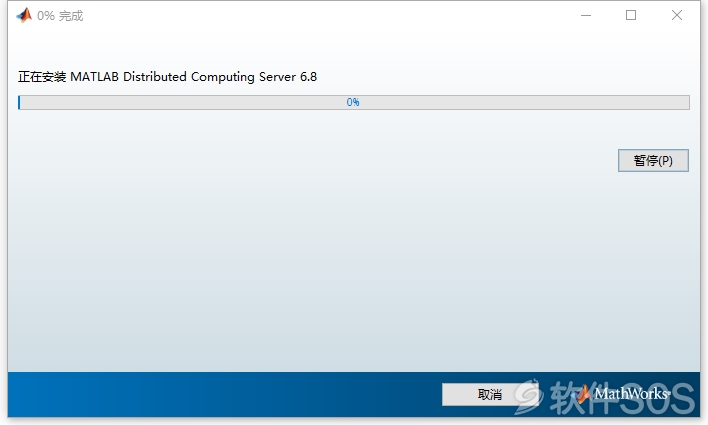Click the text 正在安装 MATLAB Distributed Computing Server 6.8
Image resolution: width=708 pixels, height=425 pixels.
[168, 77]
